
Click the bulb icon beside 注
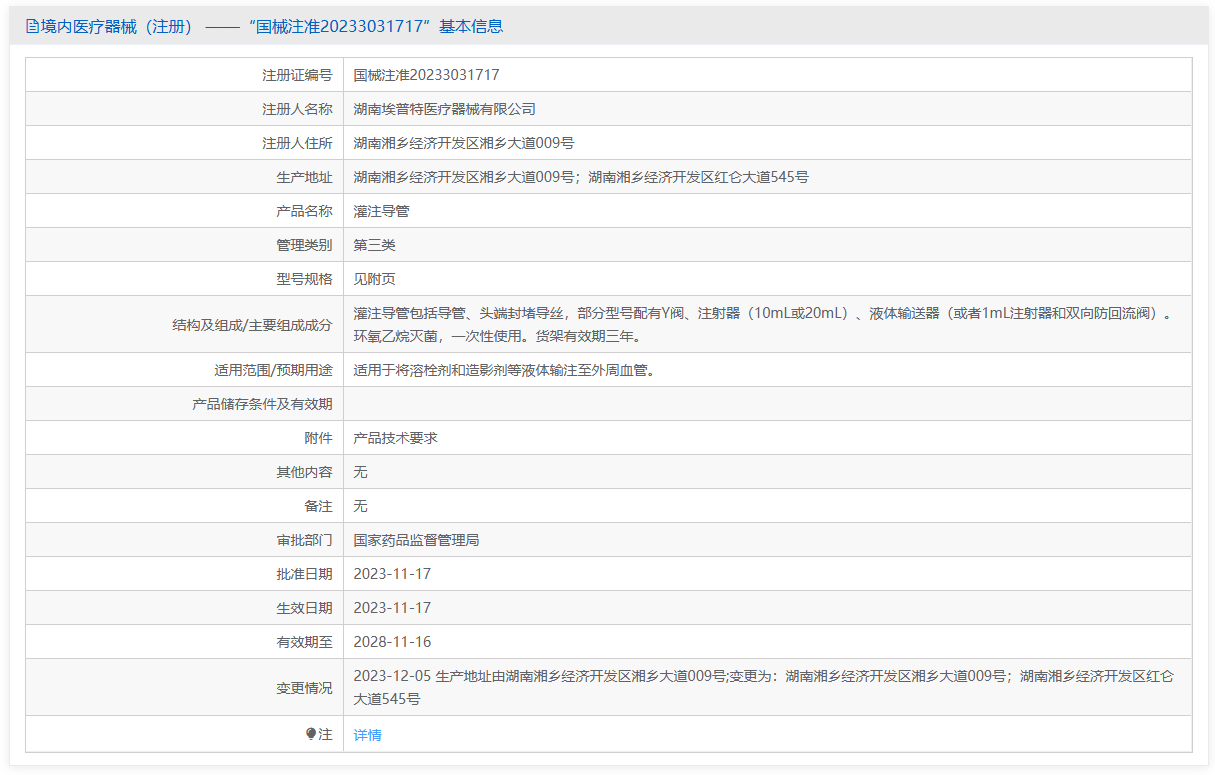311,734
